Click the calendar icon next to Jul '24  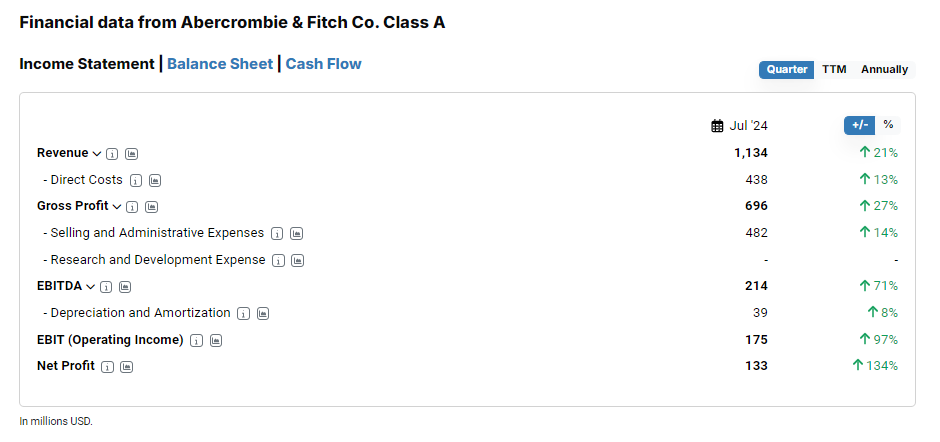pos(717,126)
